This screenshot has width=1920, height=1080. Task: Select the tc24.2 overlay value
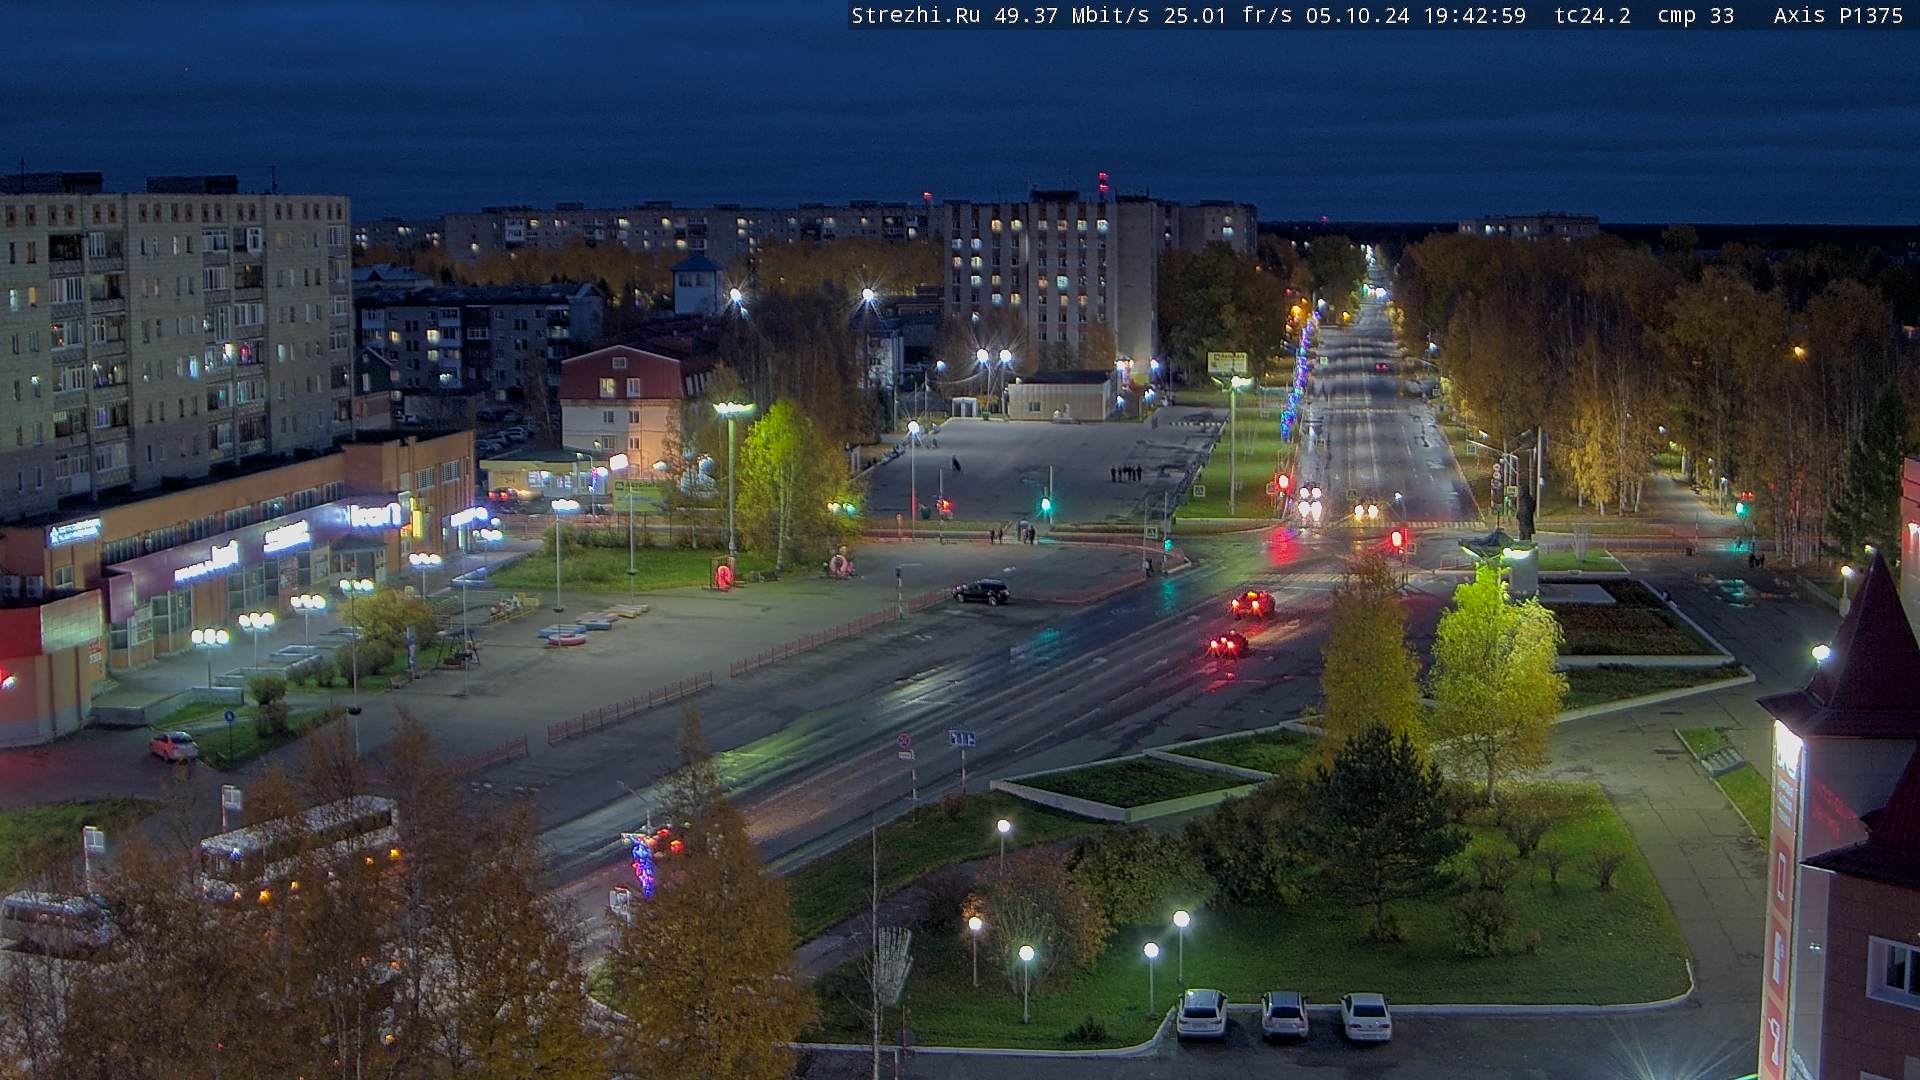[1593, 16]
